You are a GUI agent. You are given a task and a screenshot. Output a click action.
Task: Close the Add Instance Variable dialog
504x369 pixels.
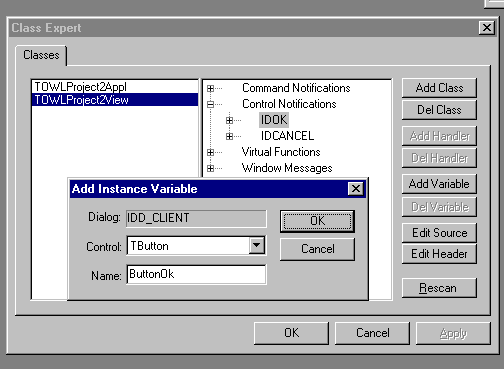click(356, 189)
